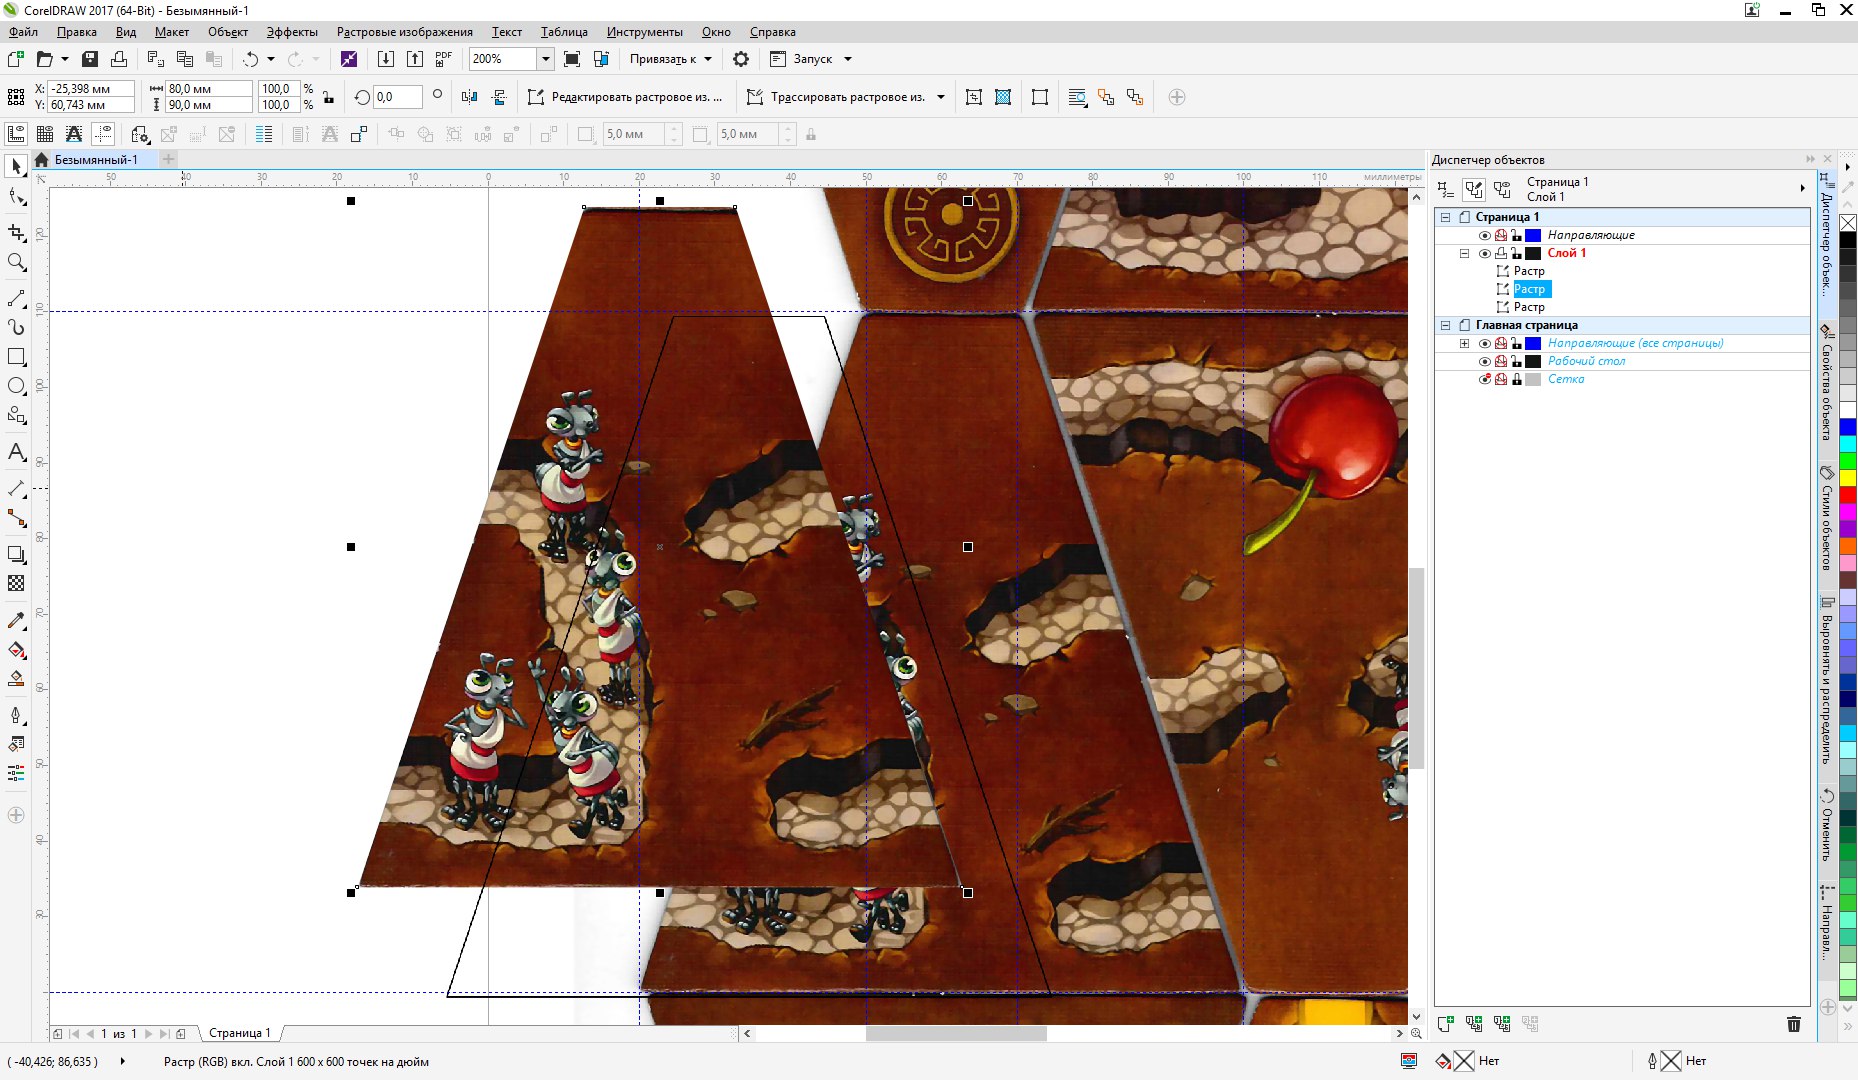Open the Выровнять и распределить docker tab
Screen dimensions: 1858x1080
[1827, 682]
